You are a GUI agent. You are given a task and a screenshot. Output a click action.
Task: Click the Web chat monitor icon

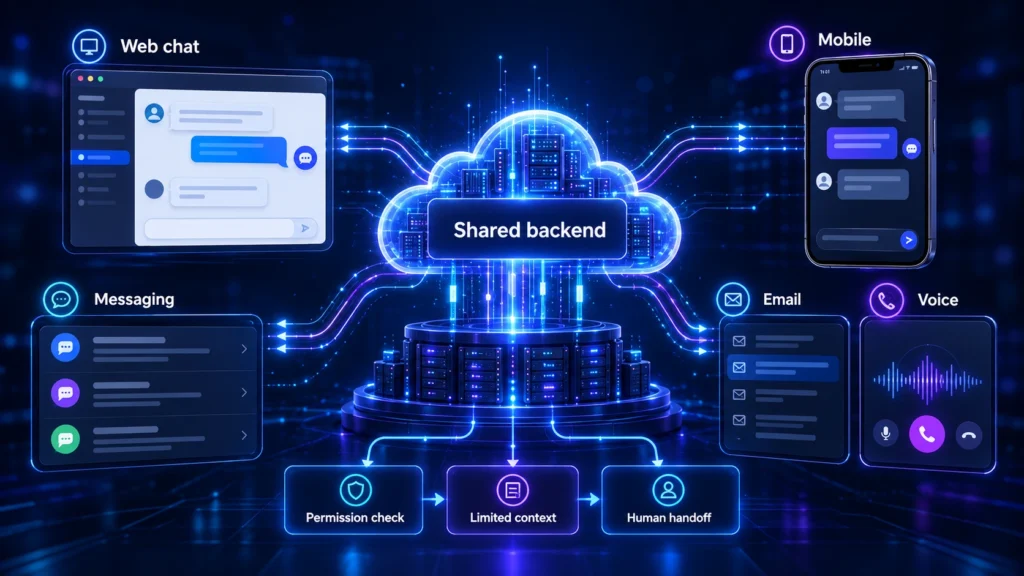(89, 46)
